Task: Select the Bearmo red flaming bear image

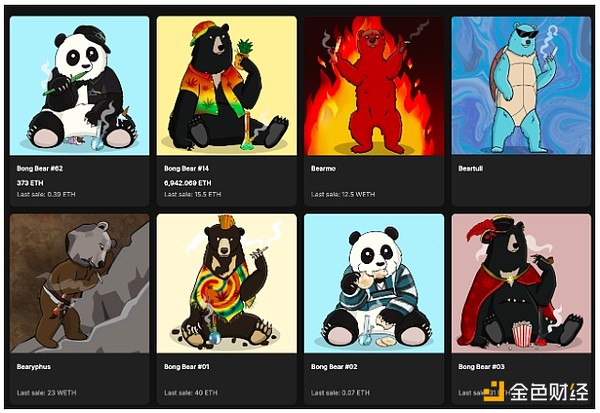Action: (374, 86)
